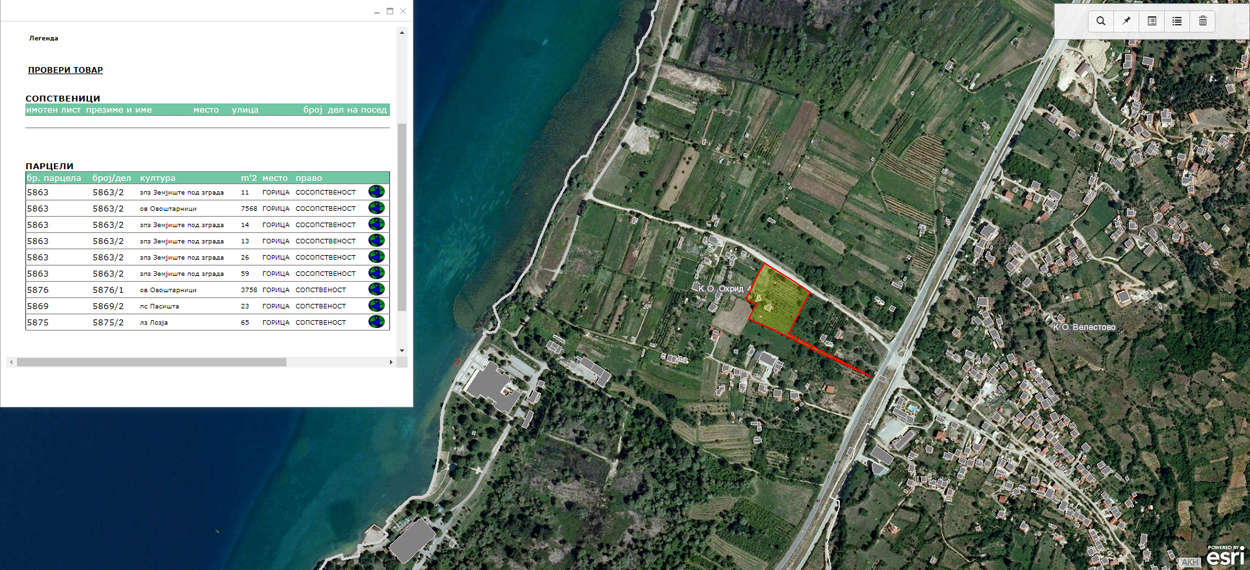This screenshot has height=570, width=1250.
Task: Click the trash bin icon to clear
Action: coord(1203,21)
